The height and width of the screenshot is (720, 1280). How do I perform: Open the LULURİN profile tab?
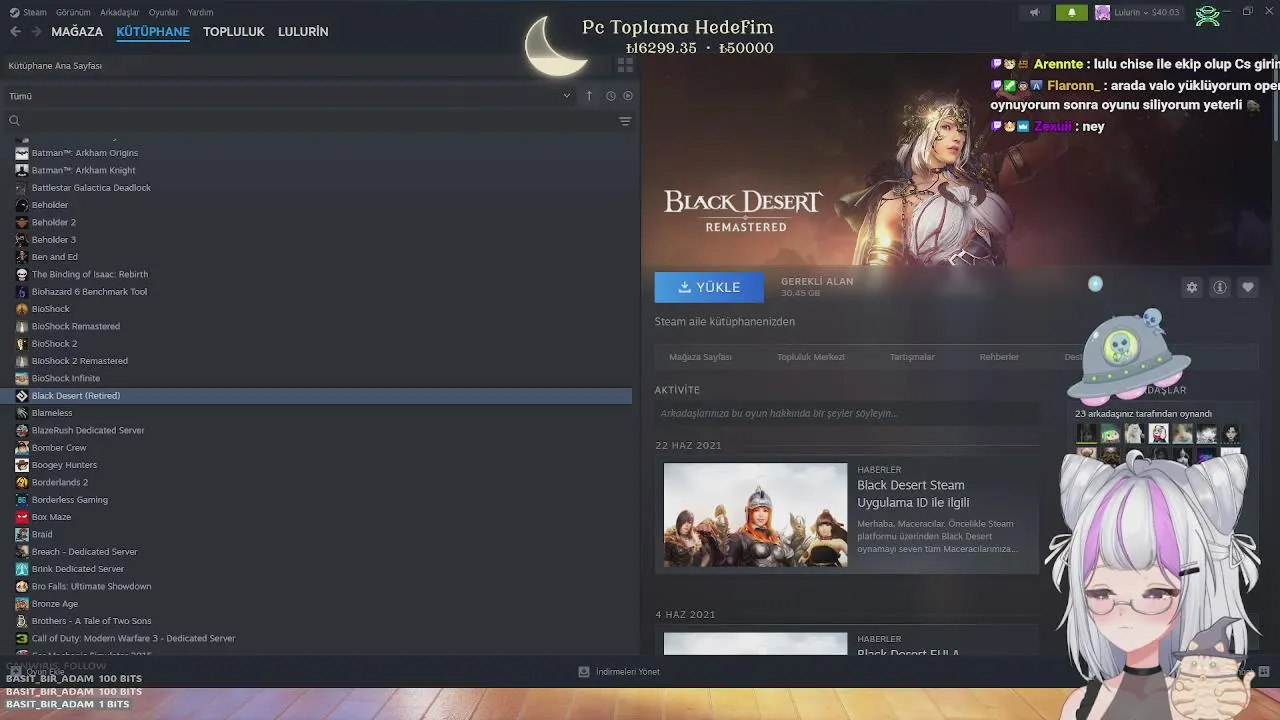pyautogui.click(x=303, y=32)
